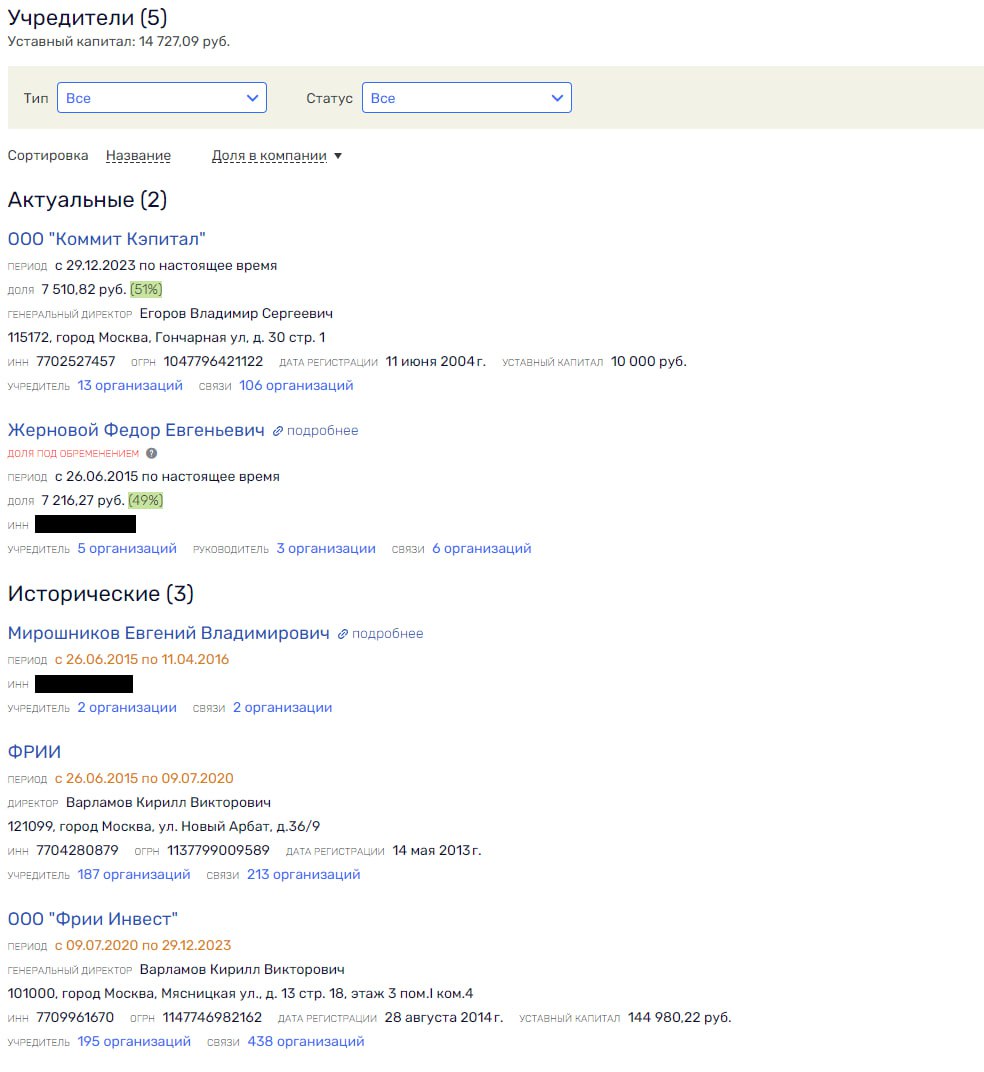Click the 51% share badge of Коммит Кэпитал

pyautogui.click(x=146, y=289)
